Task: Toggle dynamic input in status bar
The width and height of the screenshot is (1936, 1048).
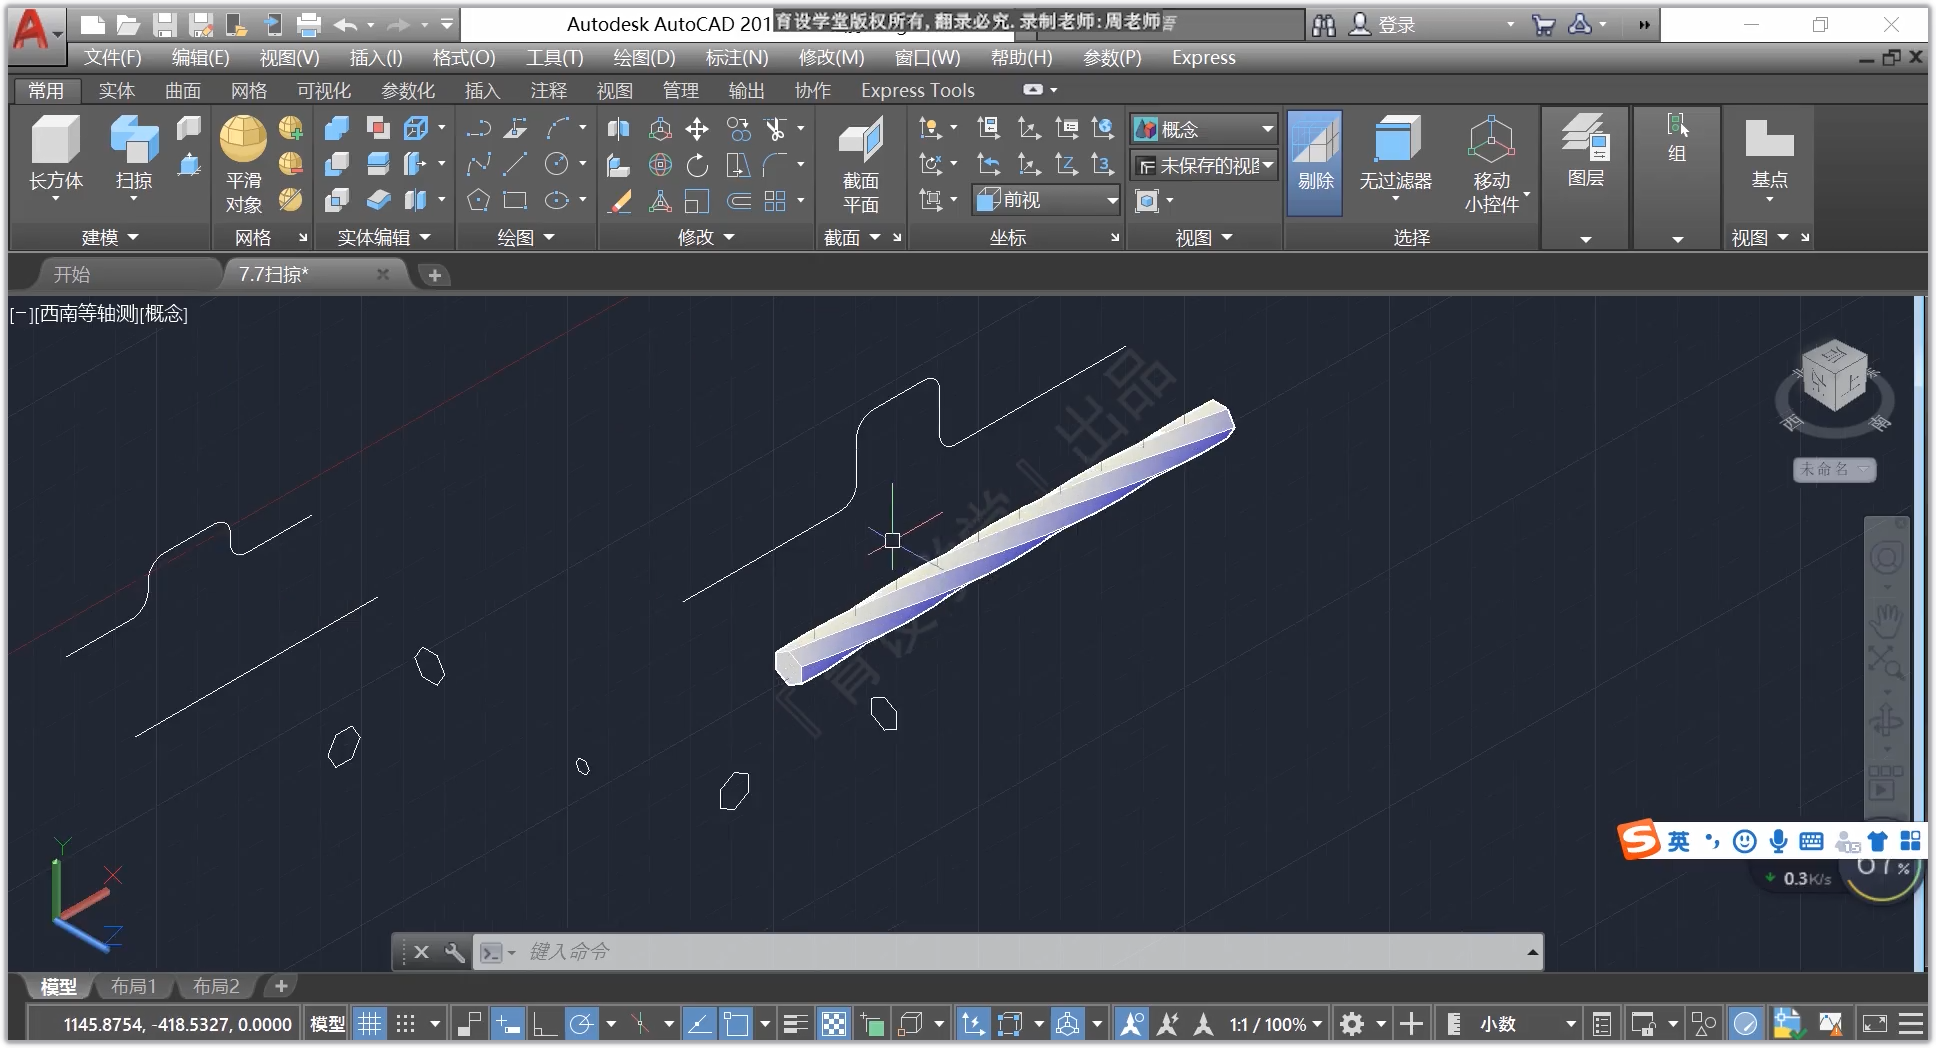Action: pyautogui.click(x=508, y=1024)
